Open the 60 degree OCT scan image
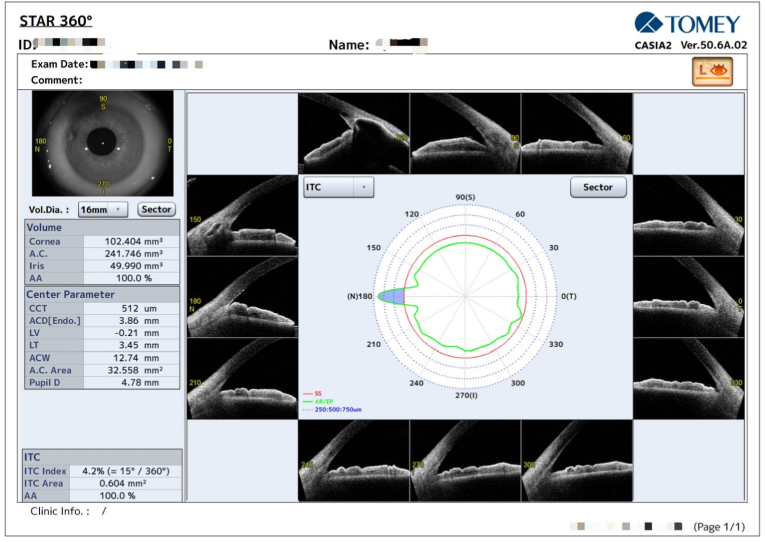This screenshot has width=765, height=542. click(577, 133)
